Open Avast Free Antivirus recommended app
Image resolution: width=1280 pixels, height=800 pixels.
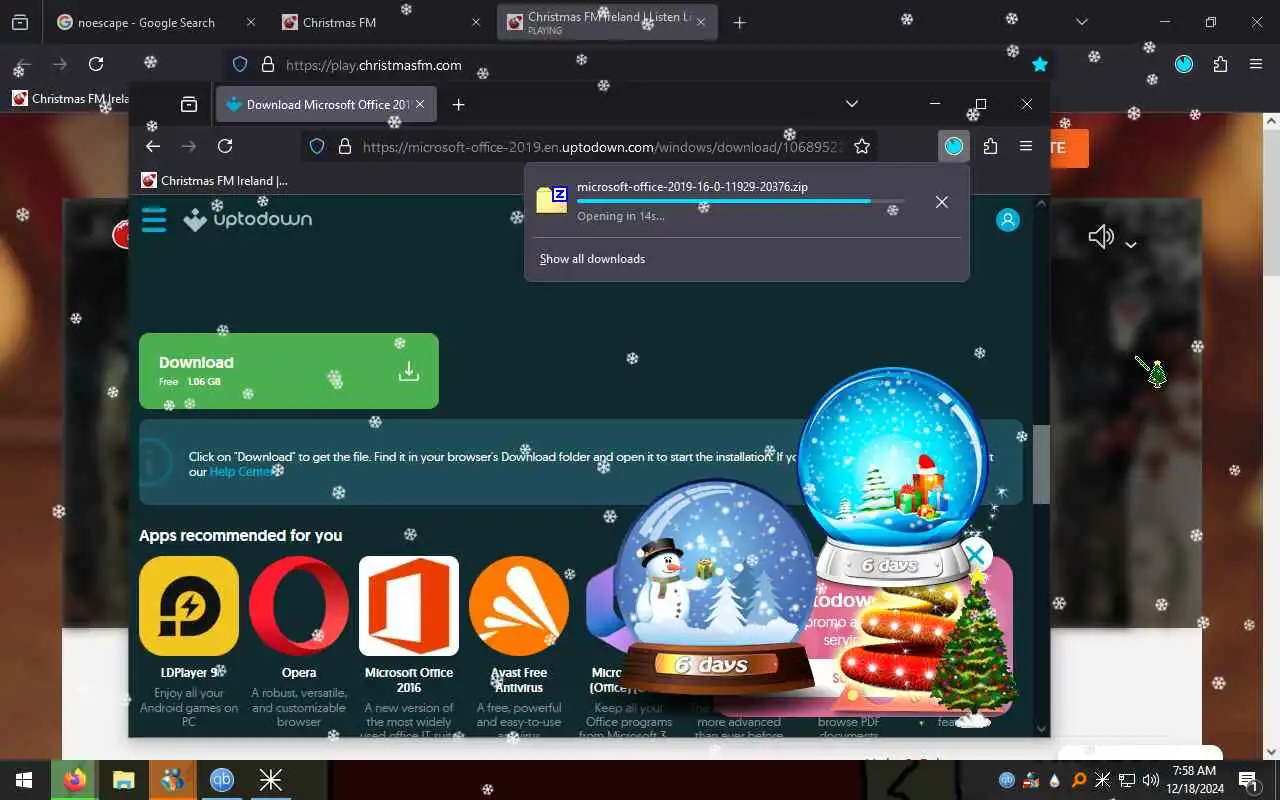pyautogui.click(x=519, y=606)
